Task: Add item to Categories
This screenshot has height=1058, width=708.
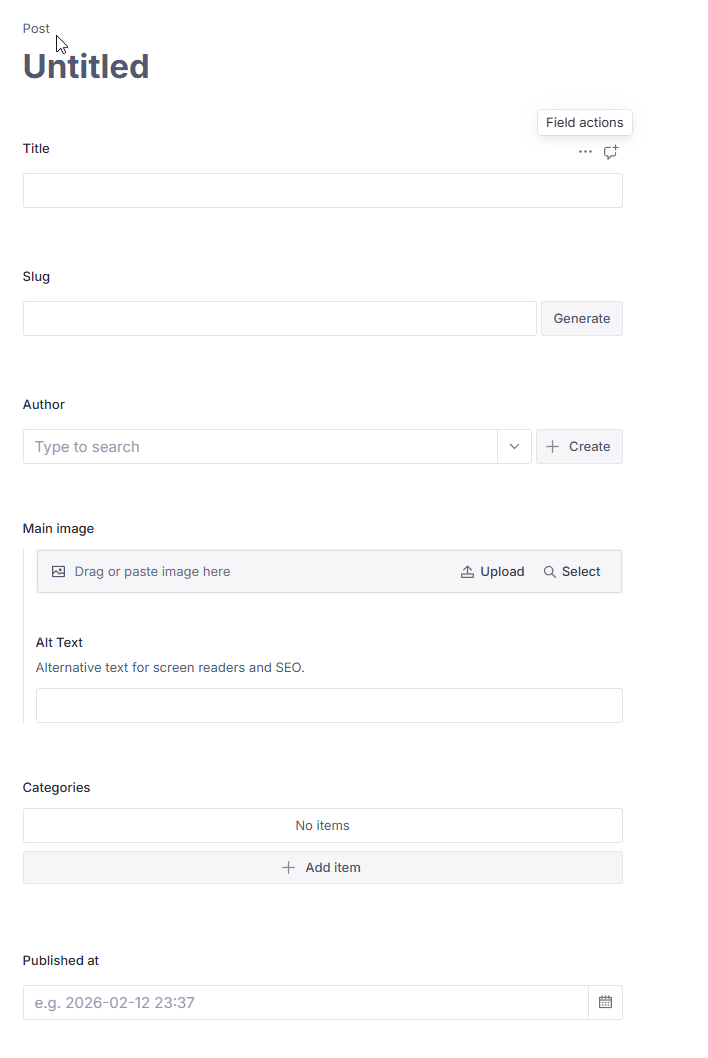Action: [322, 868]
